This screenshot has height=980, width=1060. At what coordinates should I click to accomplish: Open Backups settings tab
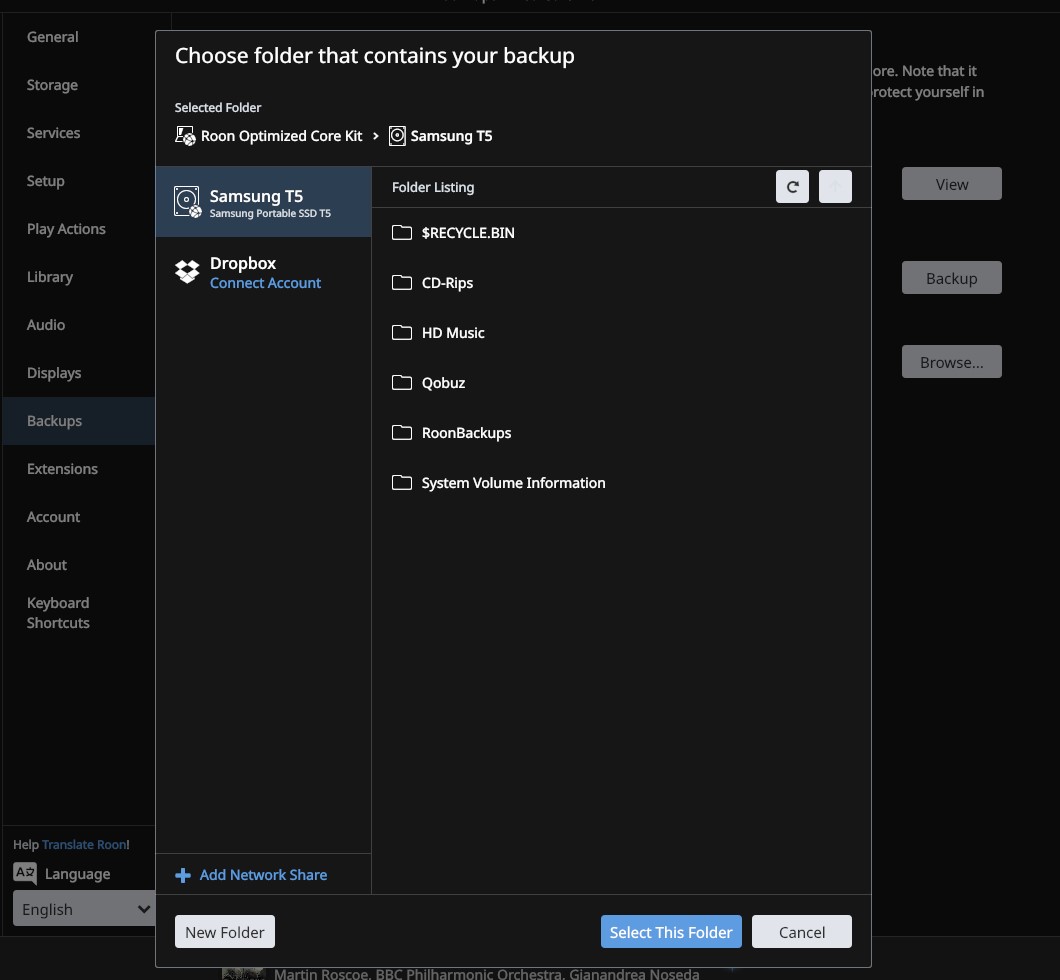click(78, 421)
